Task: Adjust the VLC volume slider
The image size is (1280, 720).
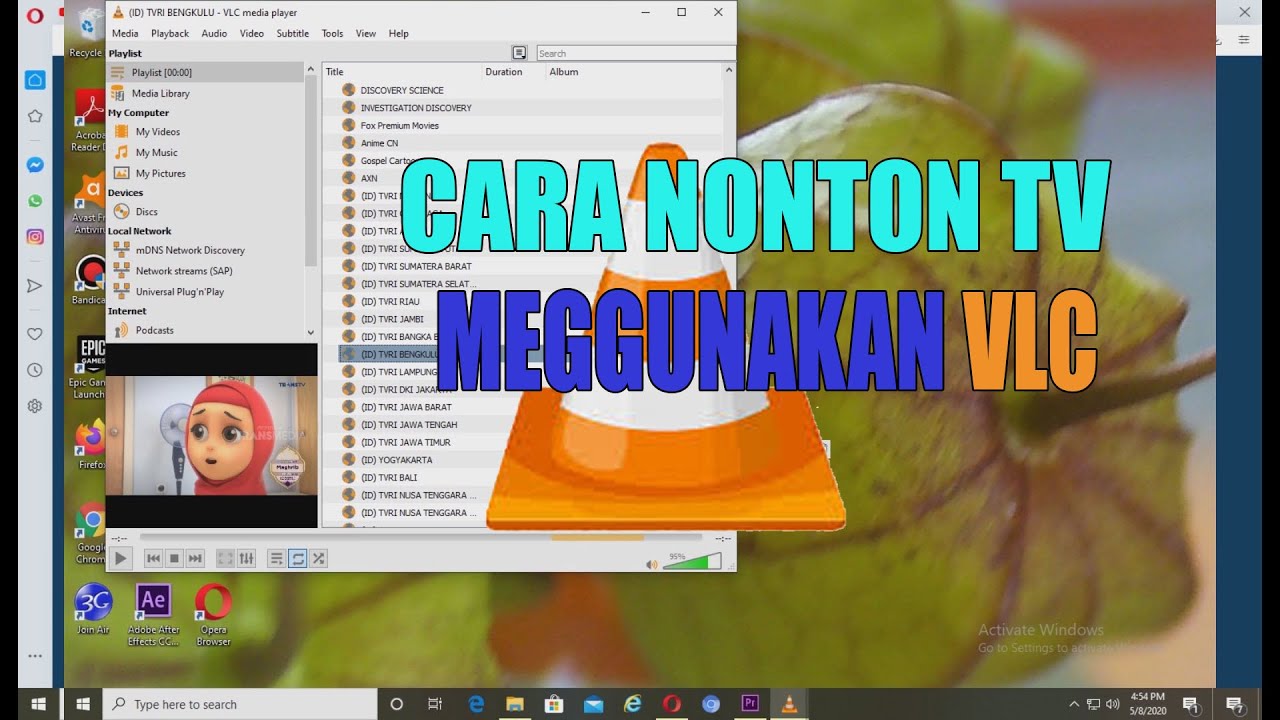Action: tap(692, 562)
